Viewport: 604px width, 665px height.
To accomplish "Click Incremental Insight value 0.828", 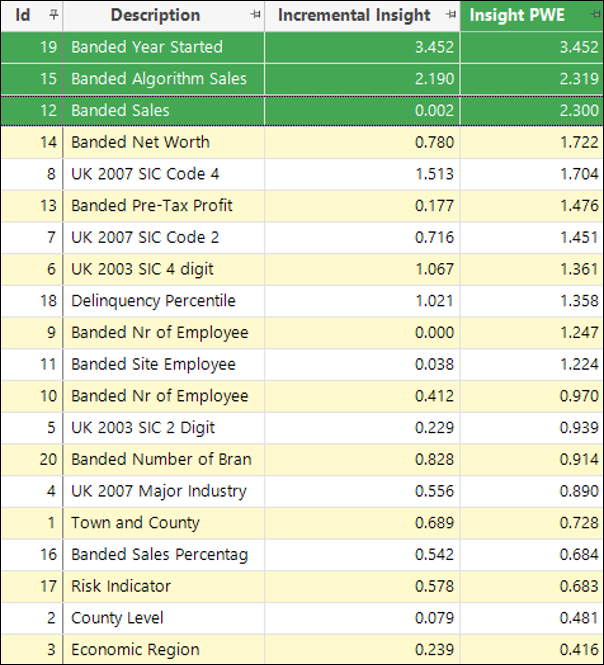I will [x=434, y=459].
